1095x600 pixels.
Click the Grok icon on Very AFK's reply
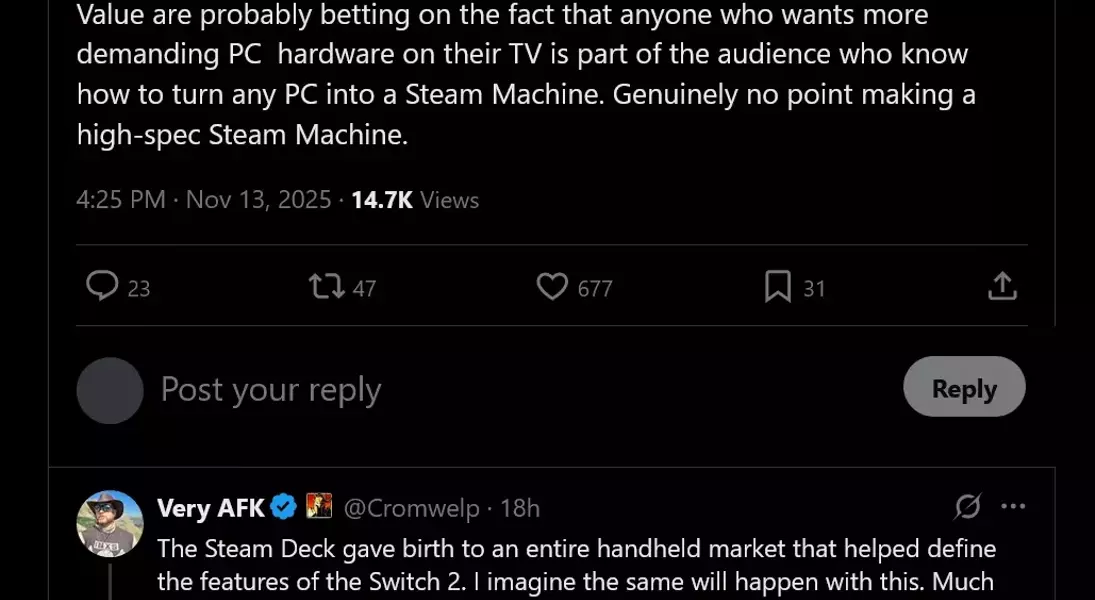click(x=967, y=507)
